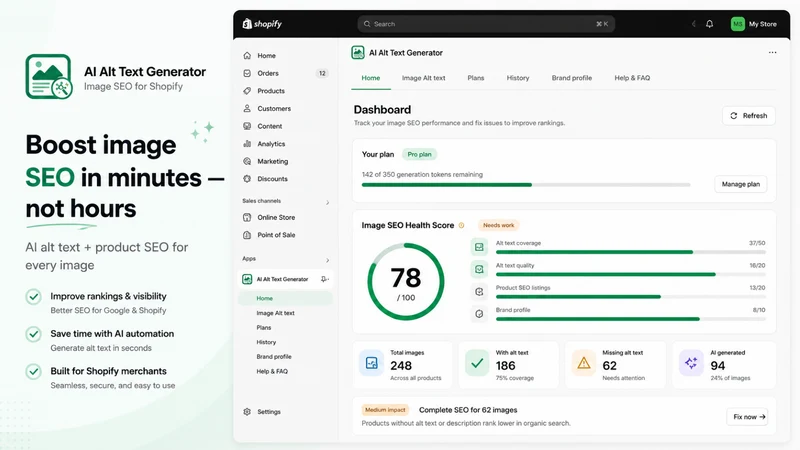Click the generation tokens progress bar

tap(526, 185)
